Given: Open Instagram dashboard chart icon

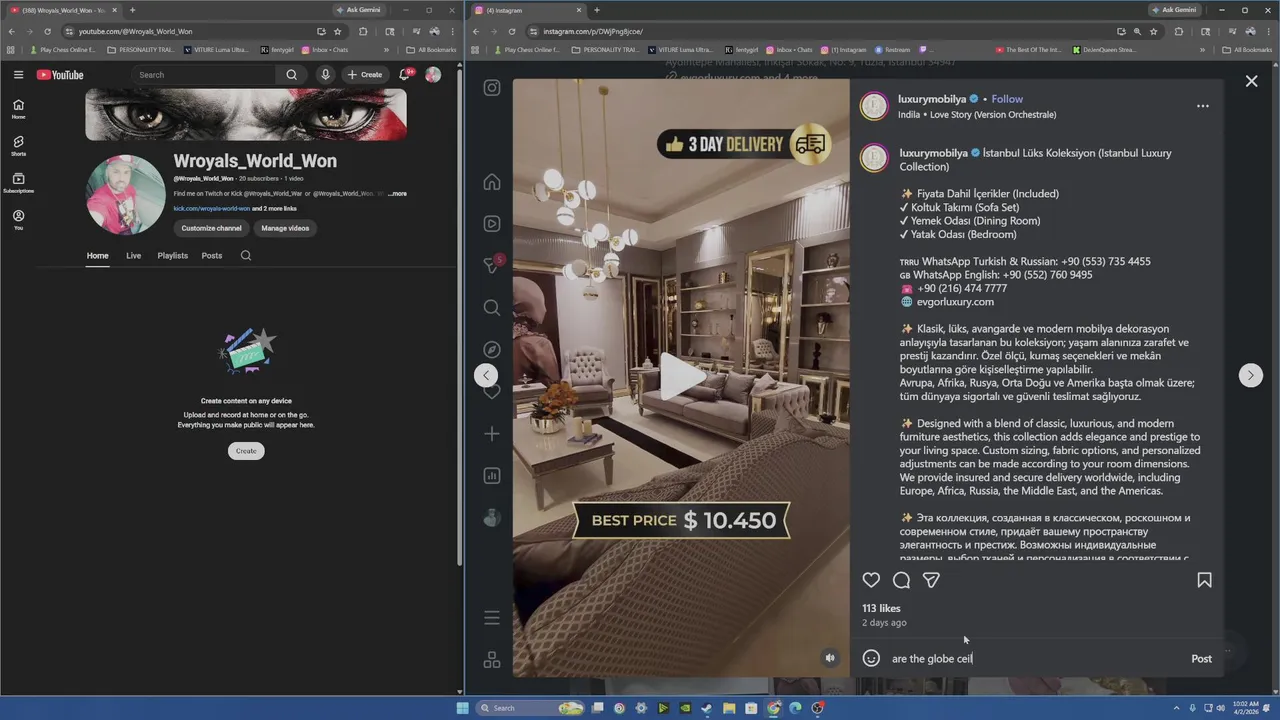Looking at the screenshot, I should point(492,476).
